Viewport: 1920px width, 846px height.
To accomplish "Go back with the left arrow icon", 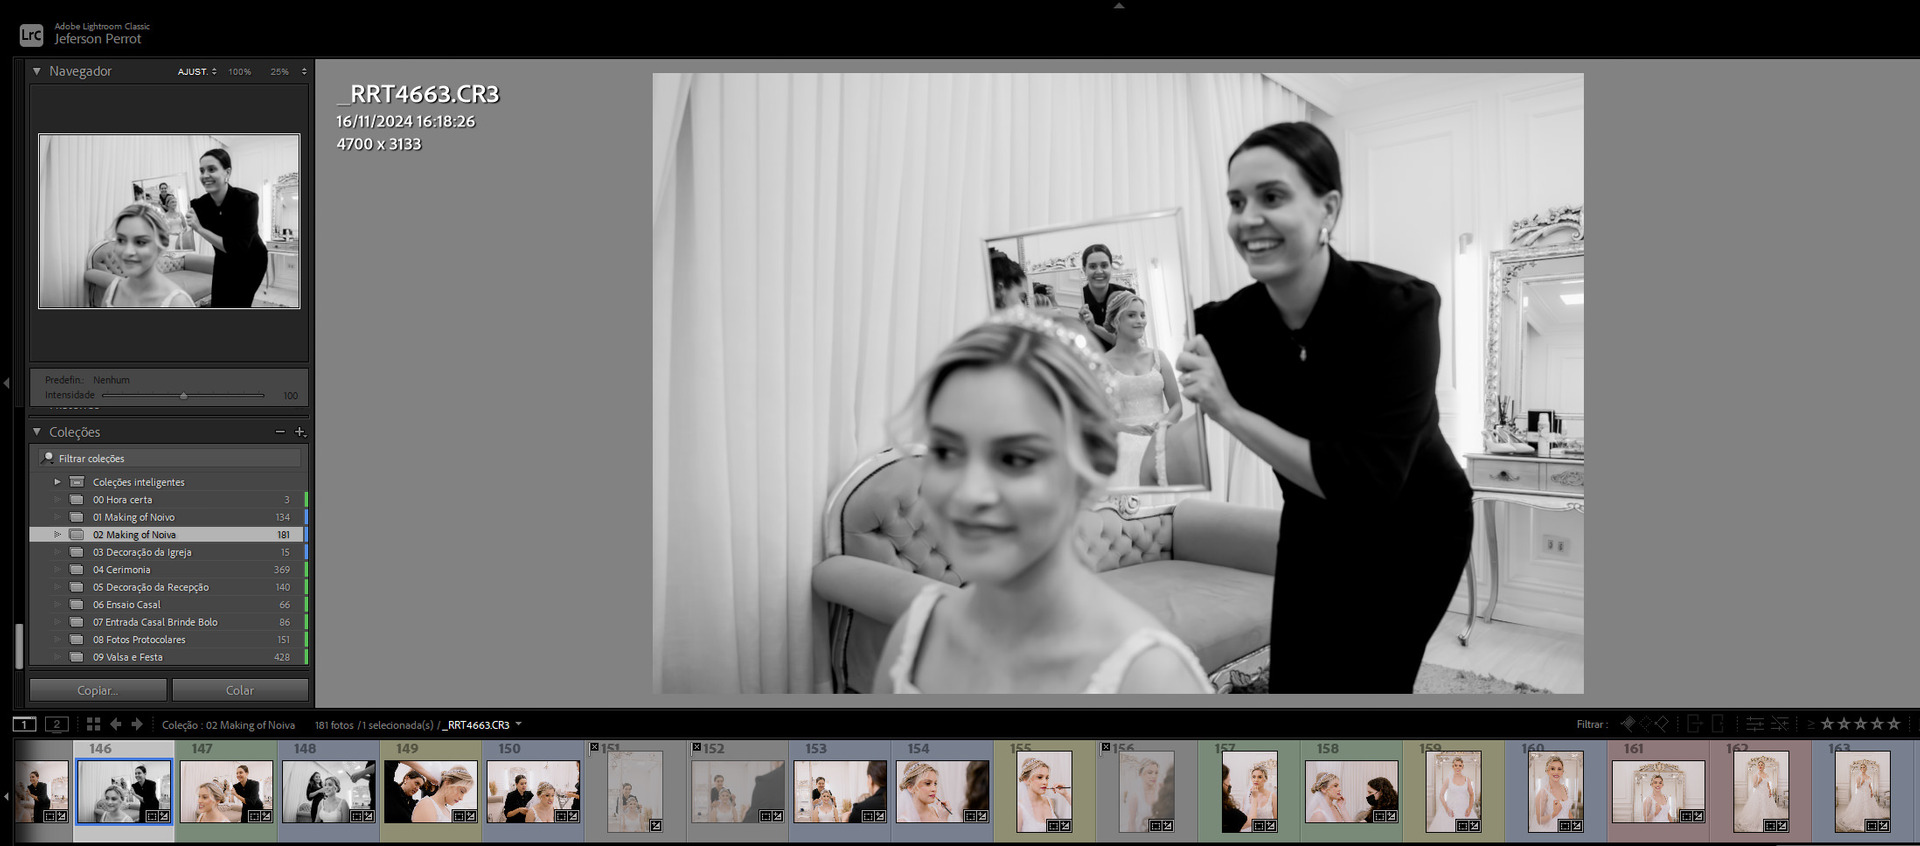I will 116,724.
